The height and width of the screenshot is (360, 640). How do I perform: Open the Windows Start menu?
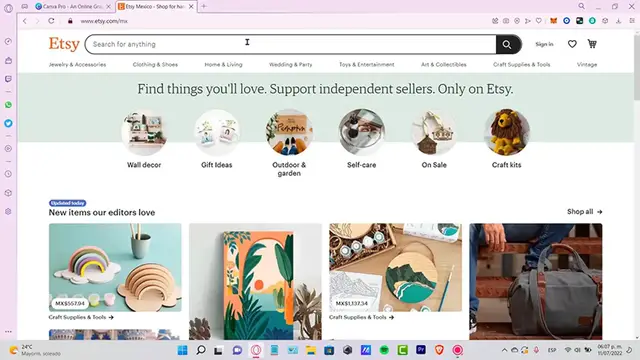(182, 350)
